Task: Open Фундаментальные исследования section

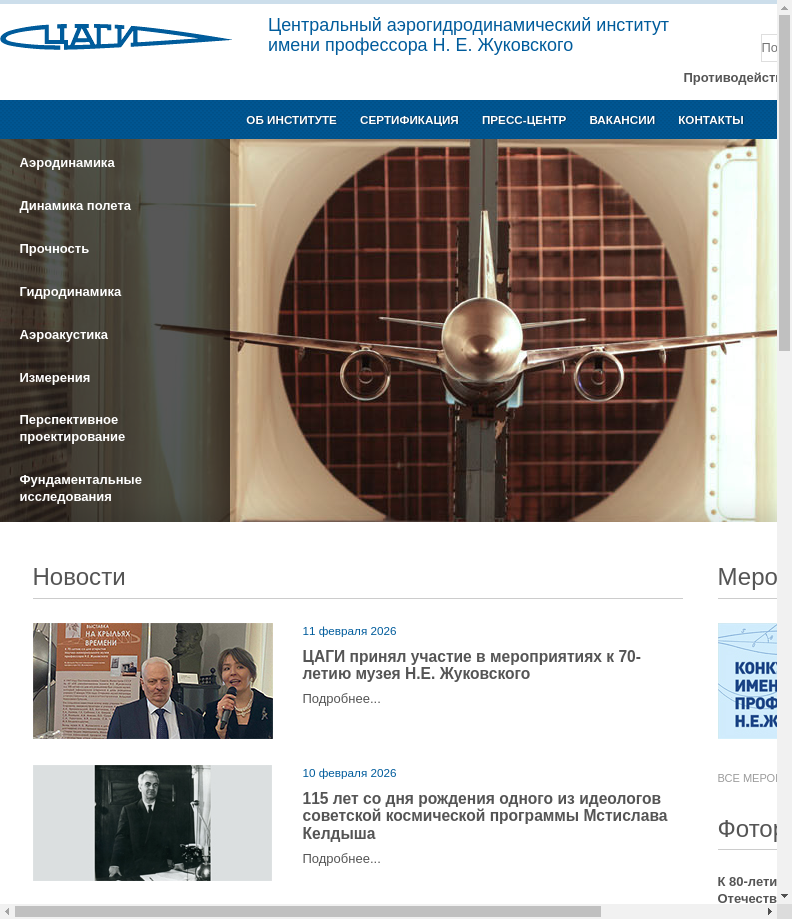Action: pyautogui.click(x=80, y=488)
